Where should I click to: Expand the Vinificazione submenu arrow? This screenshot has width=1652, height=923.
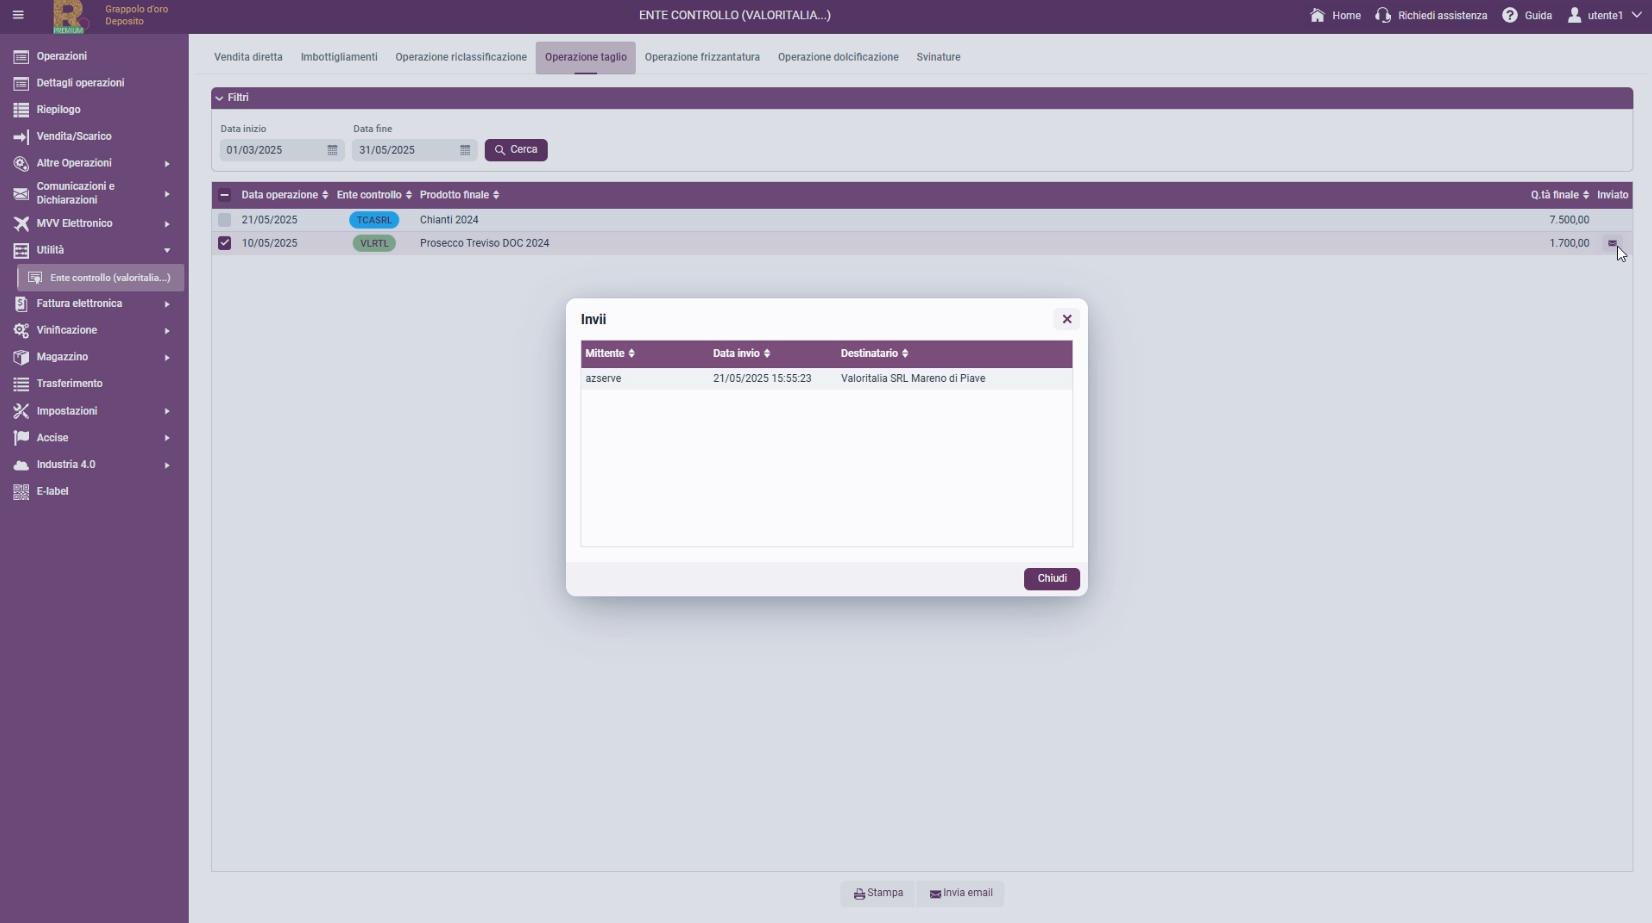point(167,331)
